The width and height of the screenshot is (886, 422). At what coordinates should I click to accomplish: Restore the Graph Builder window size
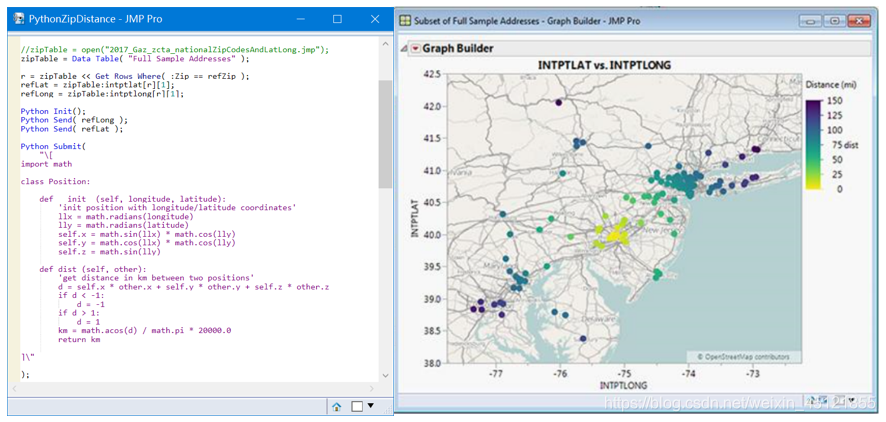click(835, 21)
